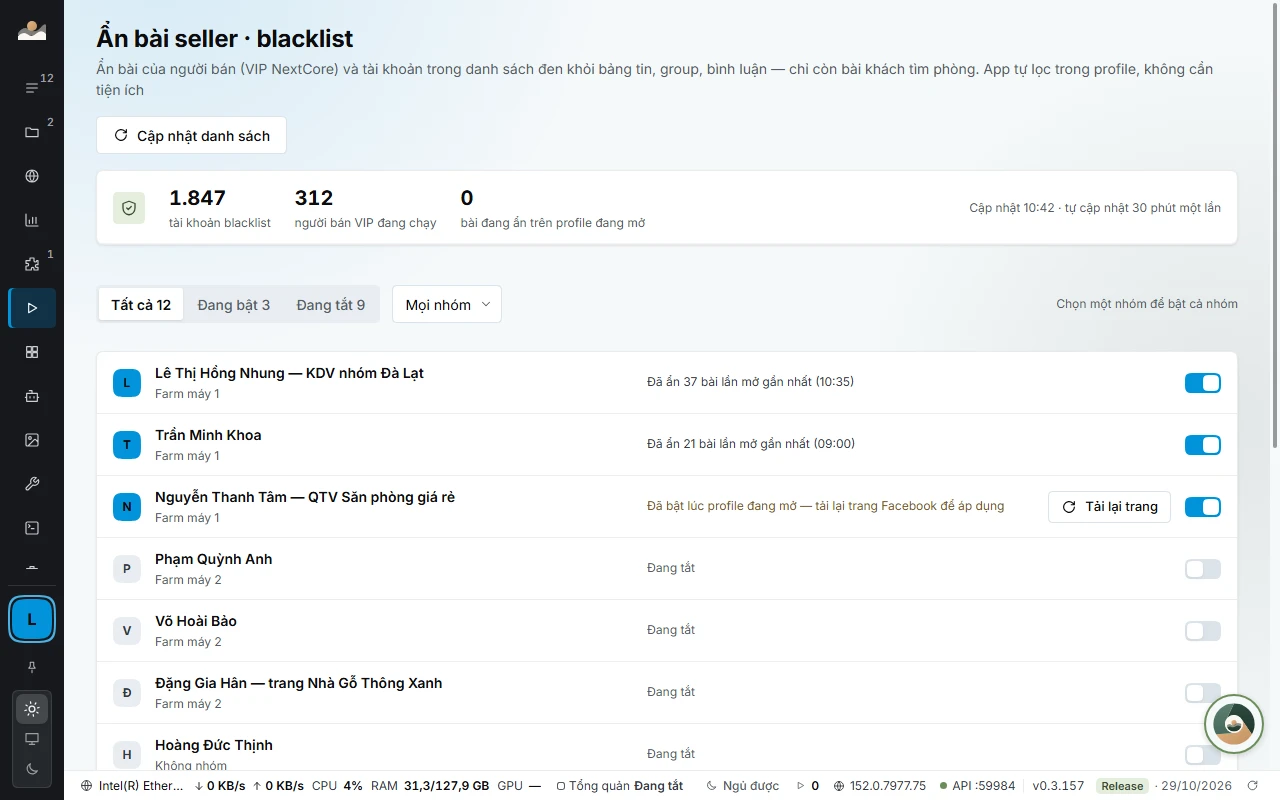Screen dimensions: 1280x800
Task: Open the folder icon with badge 2
Action: pyautogui.click(x=32, y=132)
